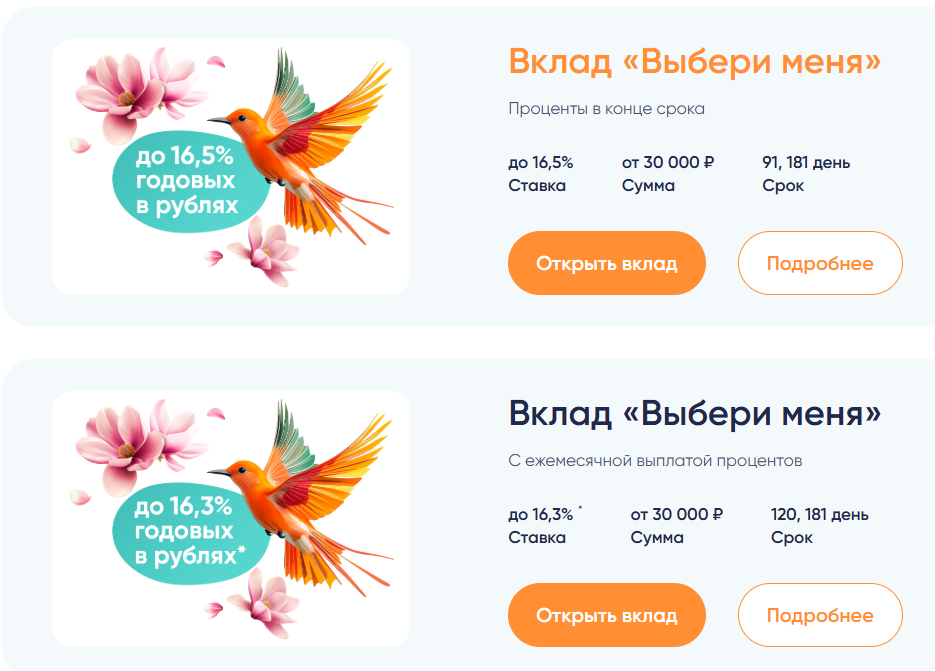Image resolution: width=935 pixels, height=671 pixels.
Task: Click the orange «Выбери меня» deposit title
Action: (x=694, y=62)
